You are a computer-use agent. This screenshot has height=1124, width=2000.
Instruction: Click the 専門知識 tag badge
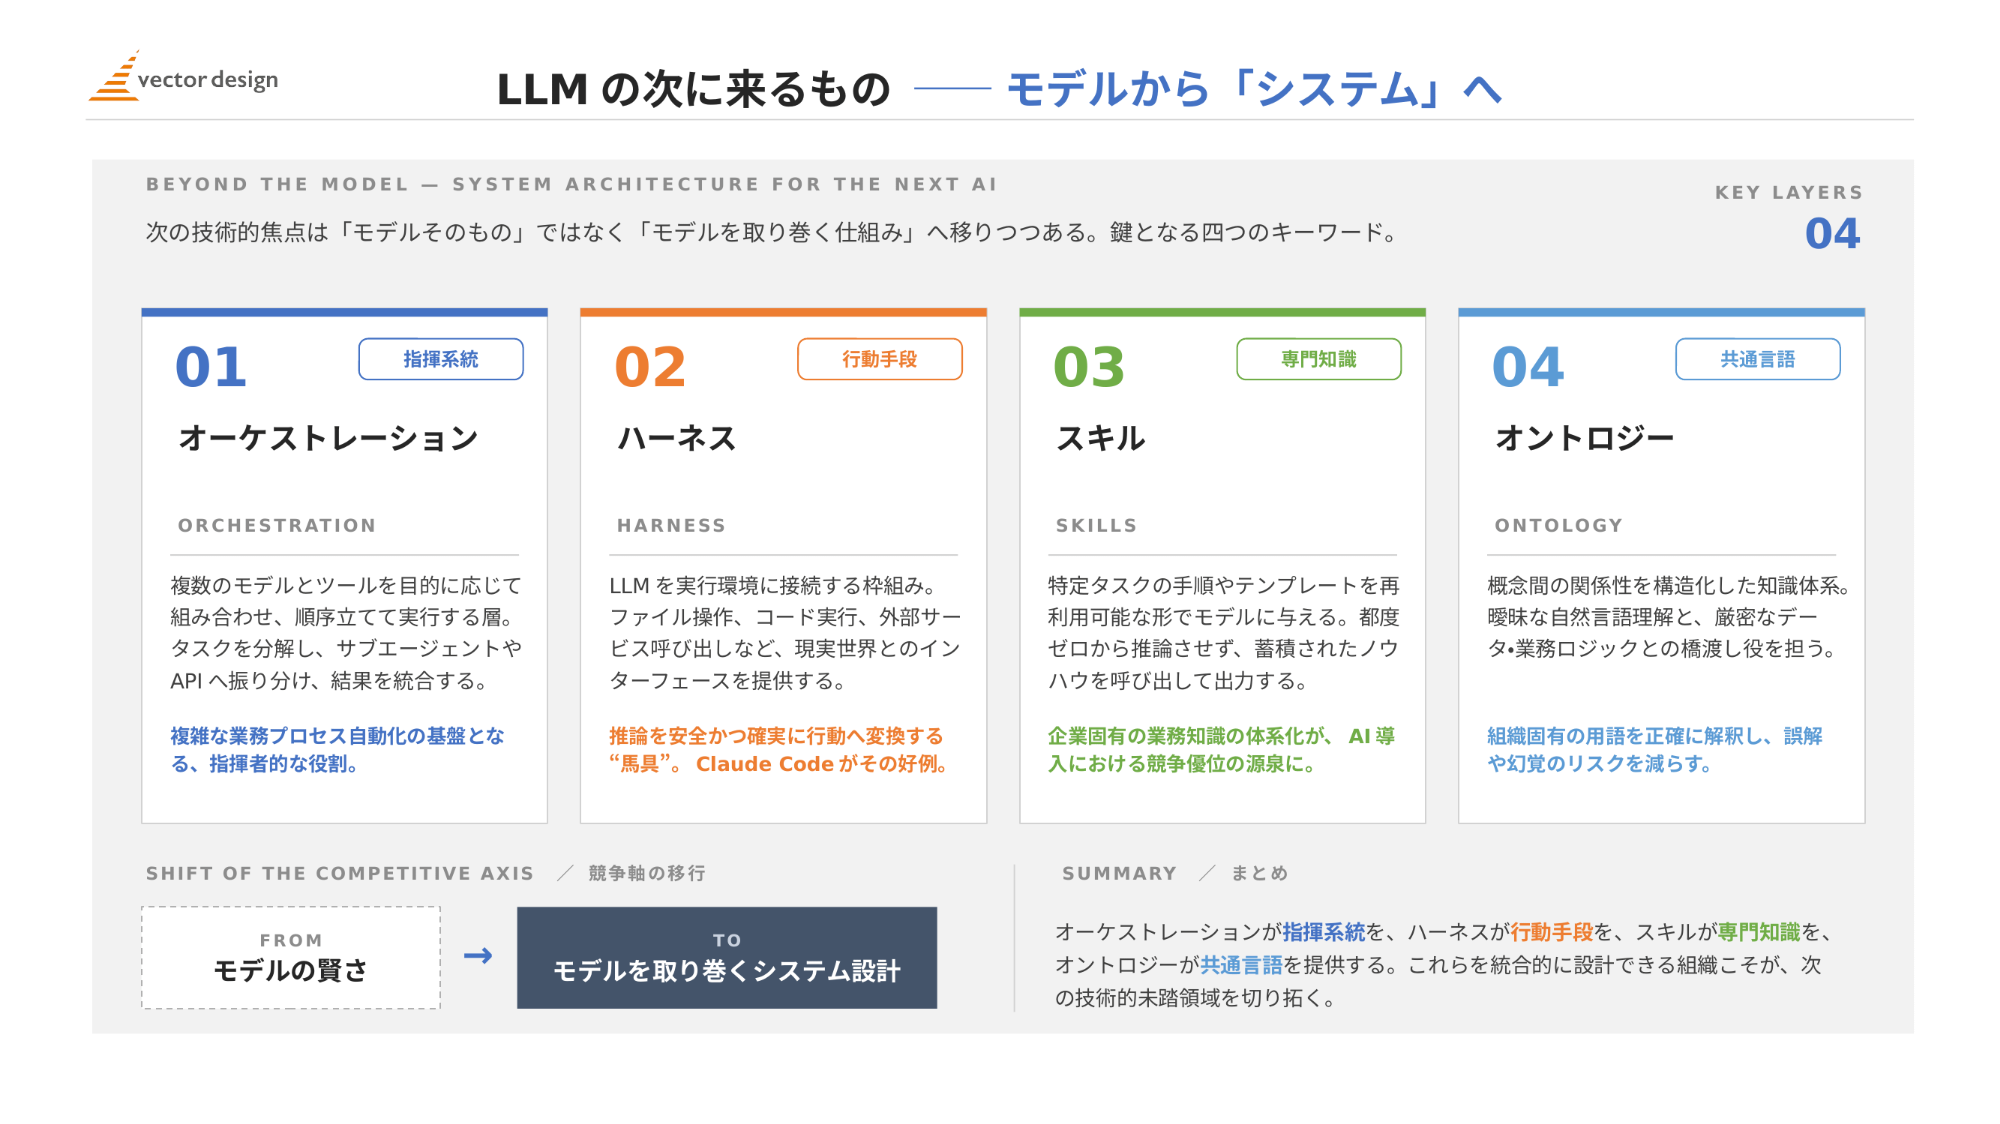[1319, 359]
